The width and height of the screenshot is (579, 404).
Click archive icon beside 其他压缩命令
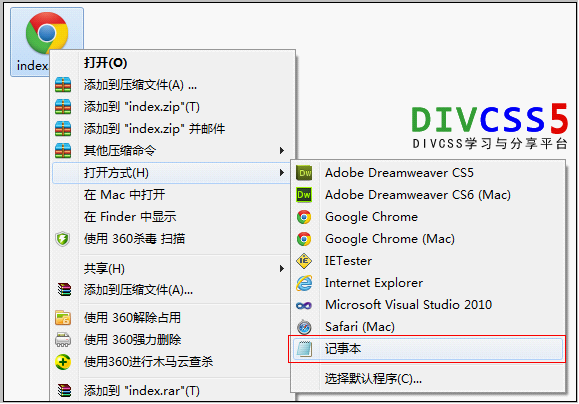pyautogui.click(x=63, y=150)
